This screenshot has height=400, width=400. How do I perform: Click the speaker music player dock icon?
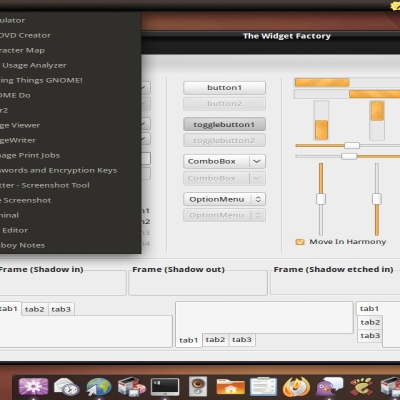pyautogui.click(x=198, y=387)
